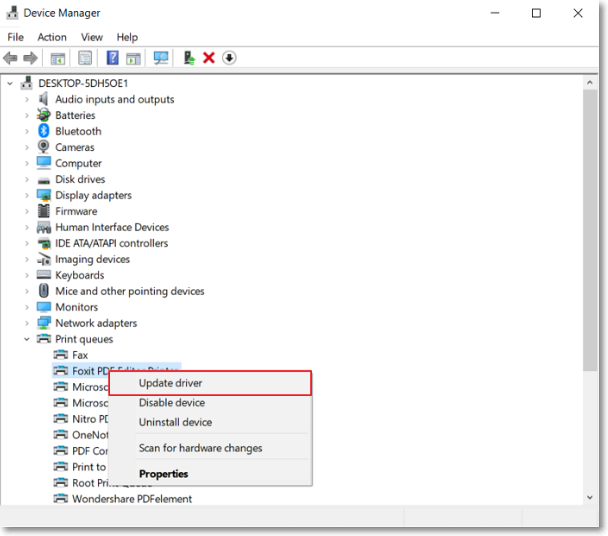
Task: Select the DESKTOP-5DH5OE1 computer name
Action: point(83,83)
